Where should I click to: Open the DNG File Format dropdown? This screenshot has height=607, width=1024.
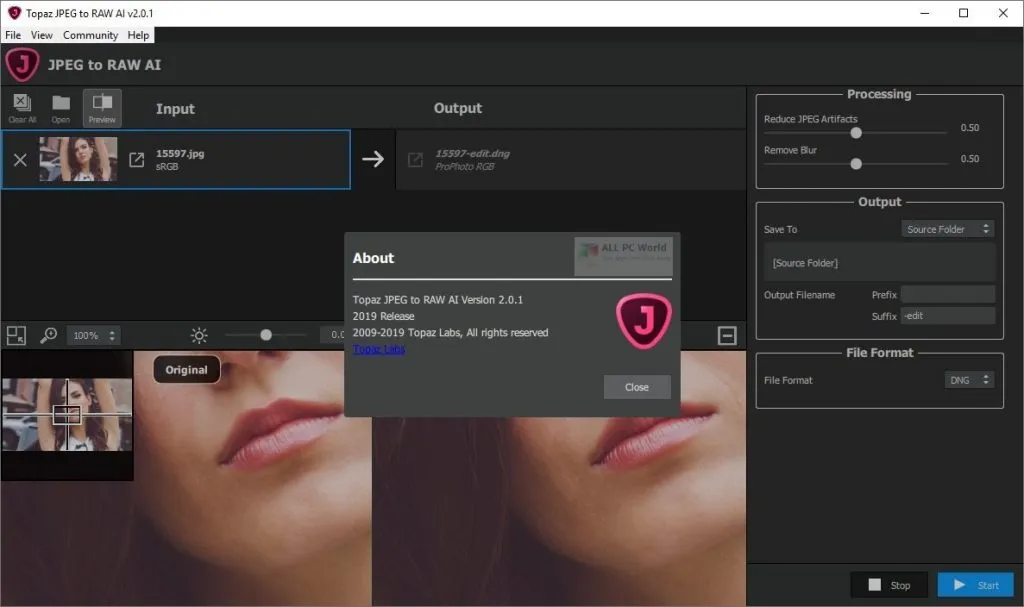click(969, 380)
